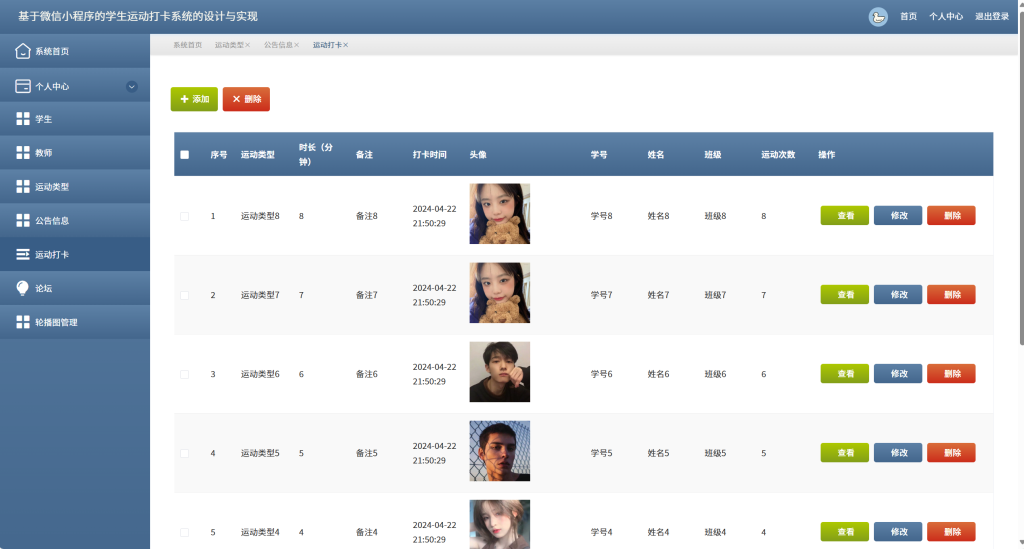1024x549 pixels.
Task: Expand the 个人中心 dropdown arrow
Action: pyautogui.click(x=132, y=86)
